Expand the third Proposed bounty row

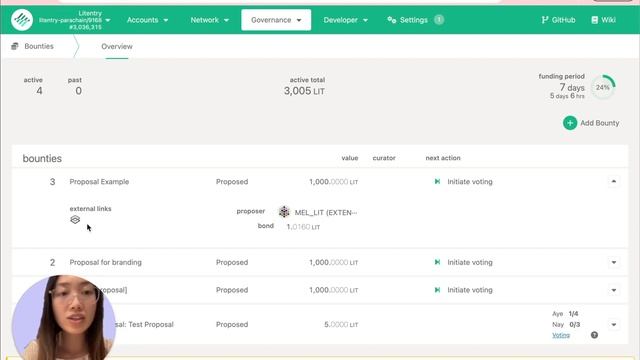point(613,290)
